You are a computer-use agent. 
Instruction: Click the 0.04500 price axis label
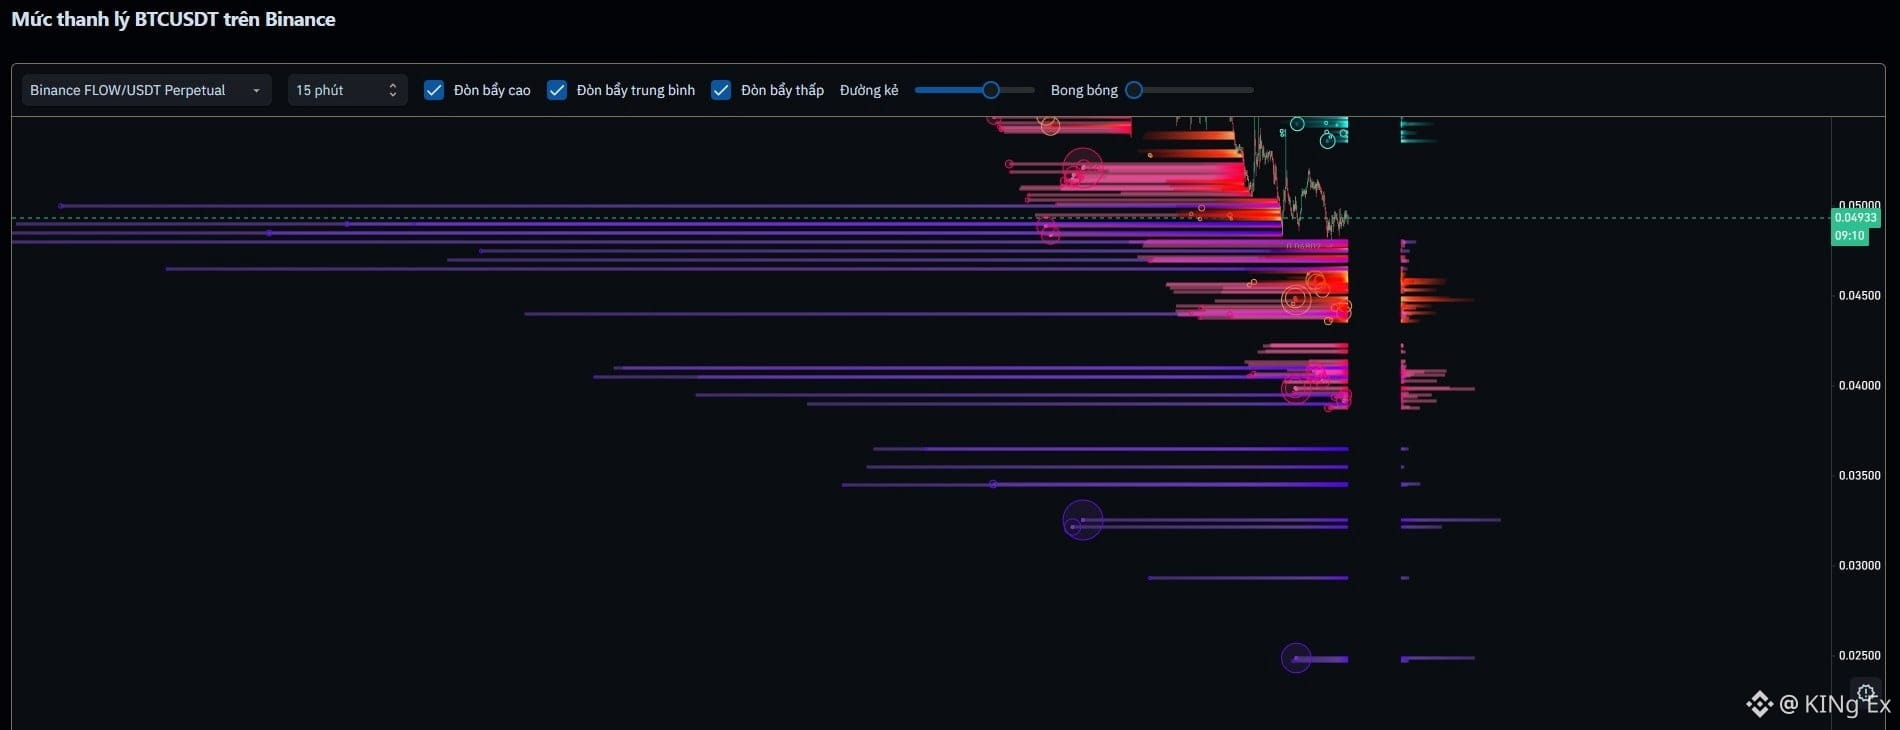(x=1859, y=296)
